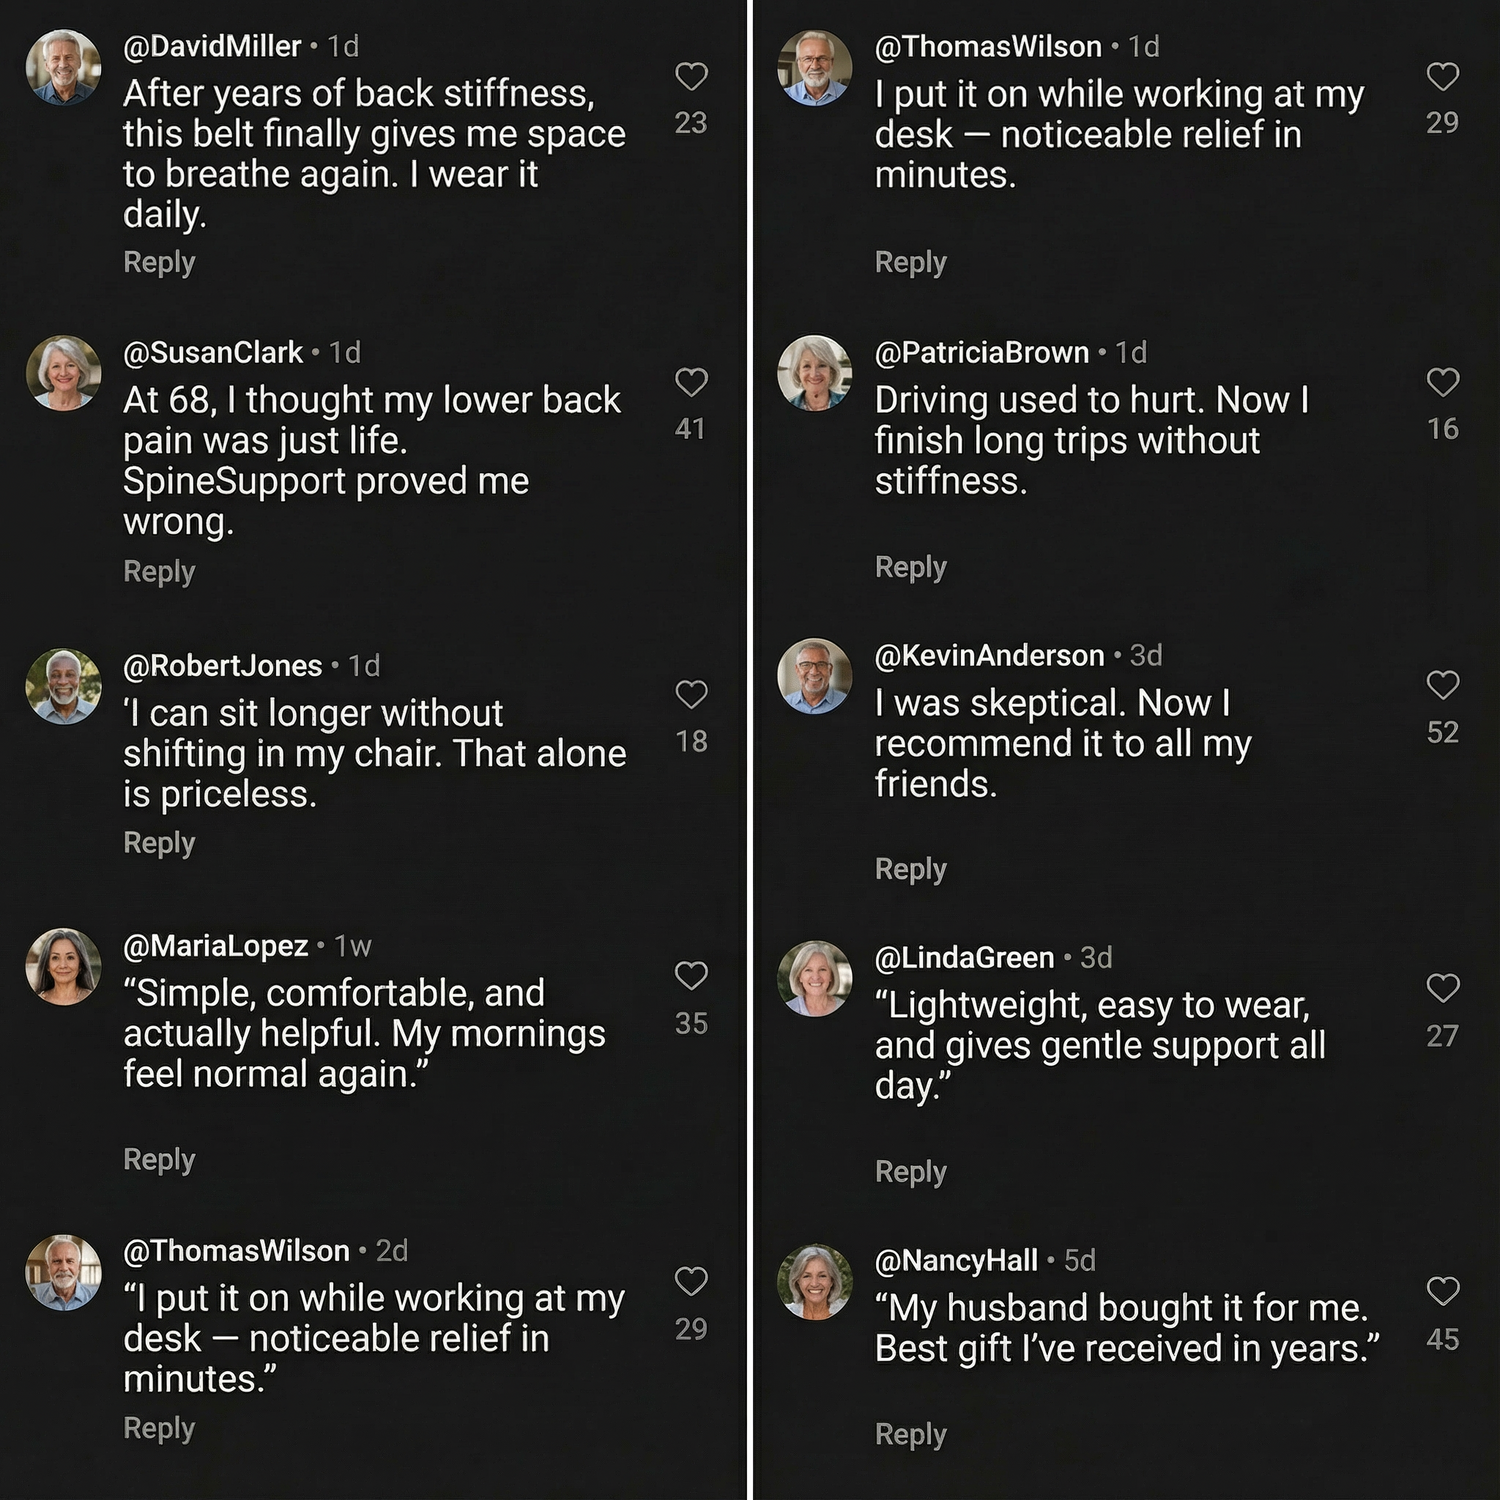Reply to DavidMiller's back stiffness comment
1500x1500 pixels.
point(159,262)
